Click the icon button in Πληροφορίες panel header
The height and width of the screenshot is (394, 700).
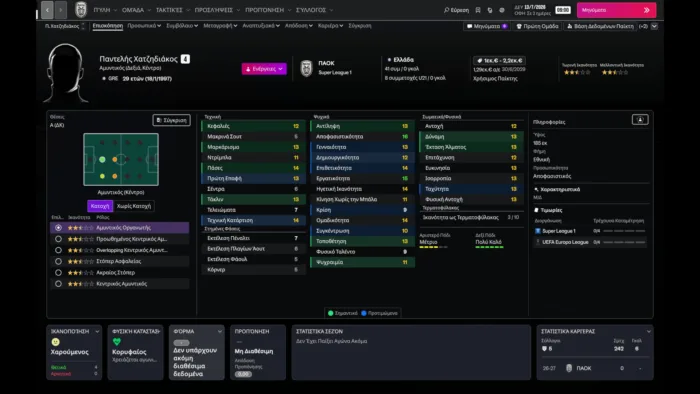click(640, 120)
